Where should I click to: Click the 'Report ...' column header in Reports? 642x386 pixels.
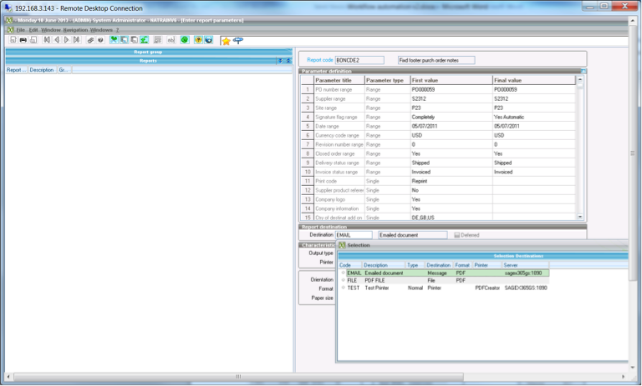[x=16, y=70]
